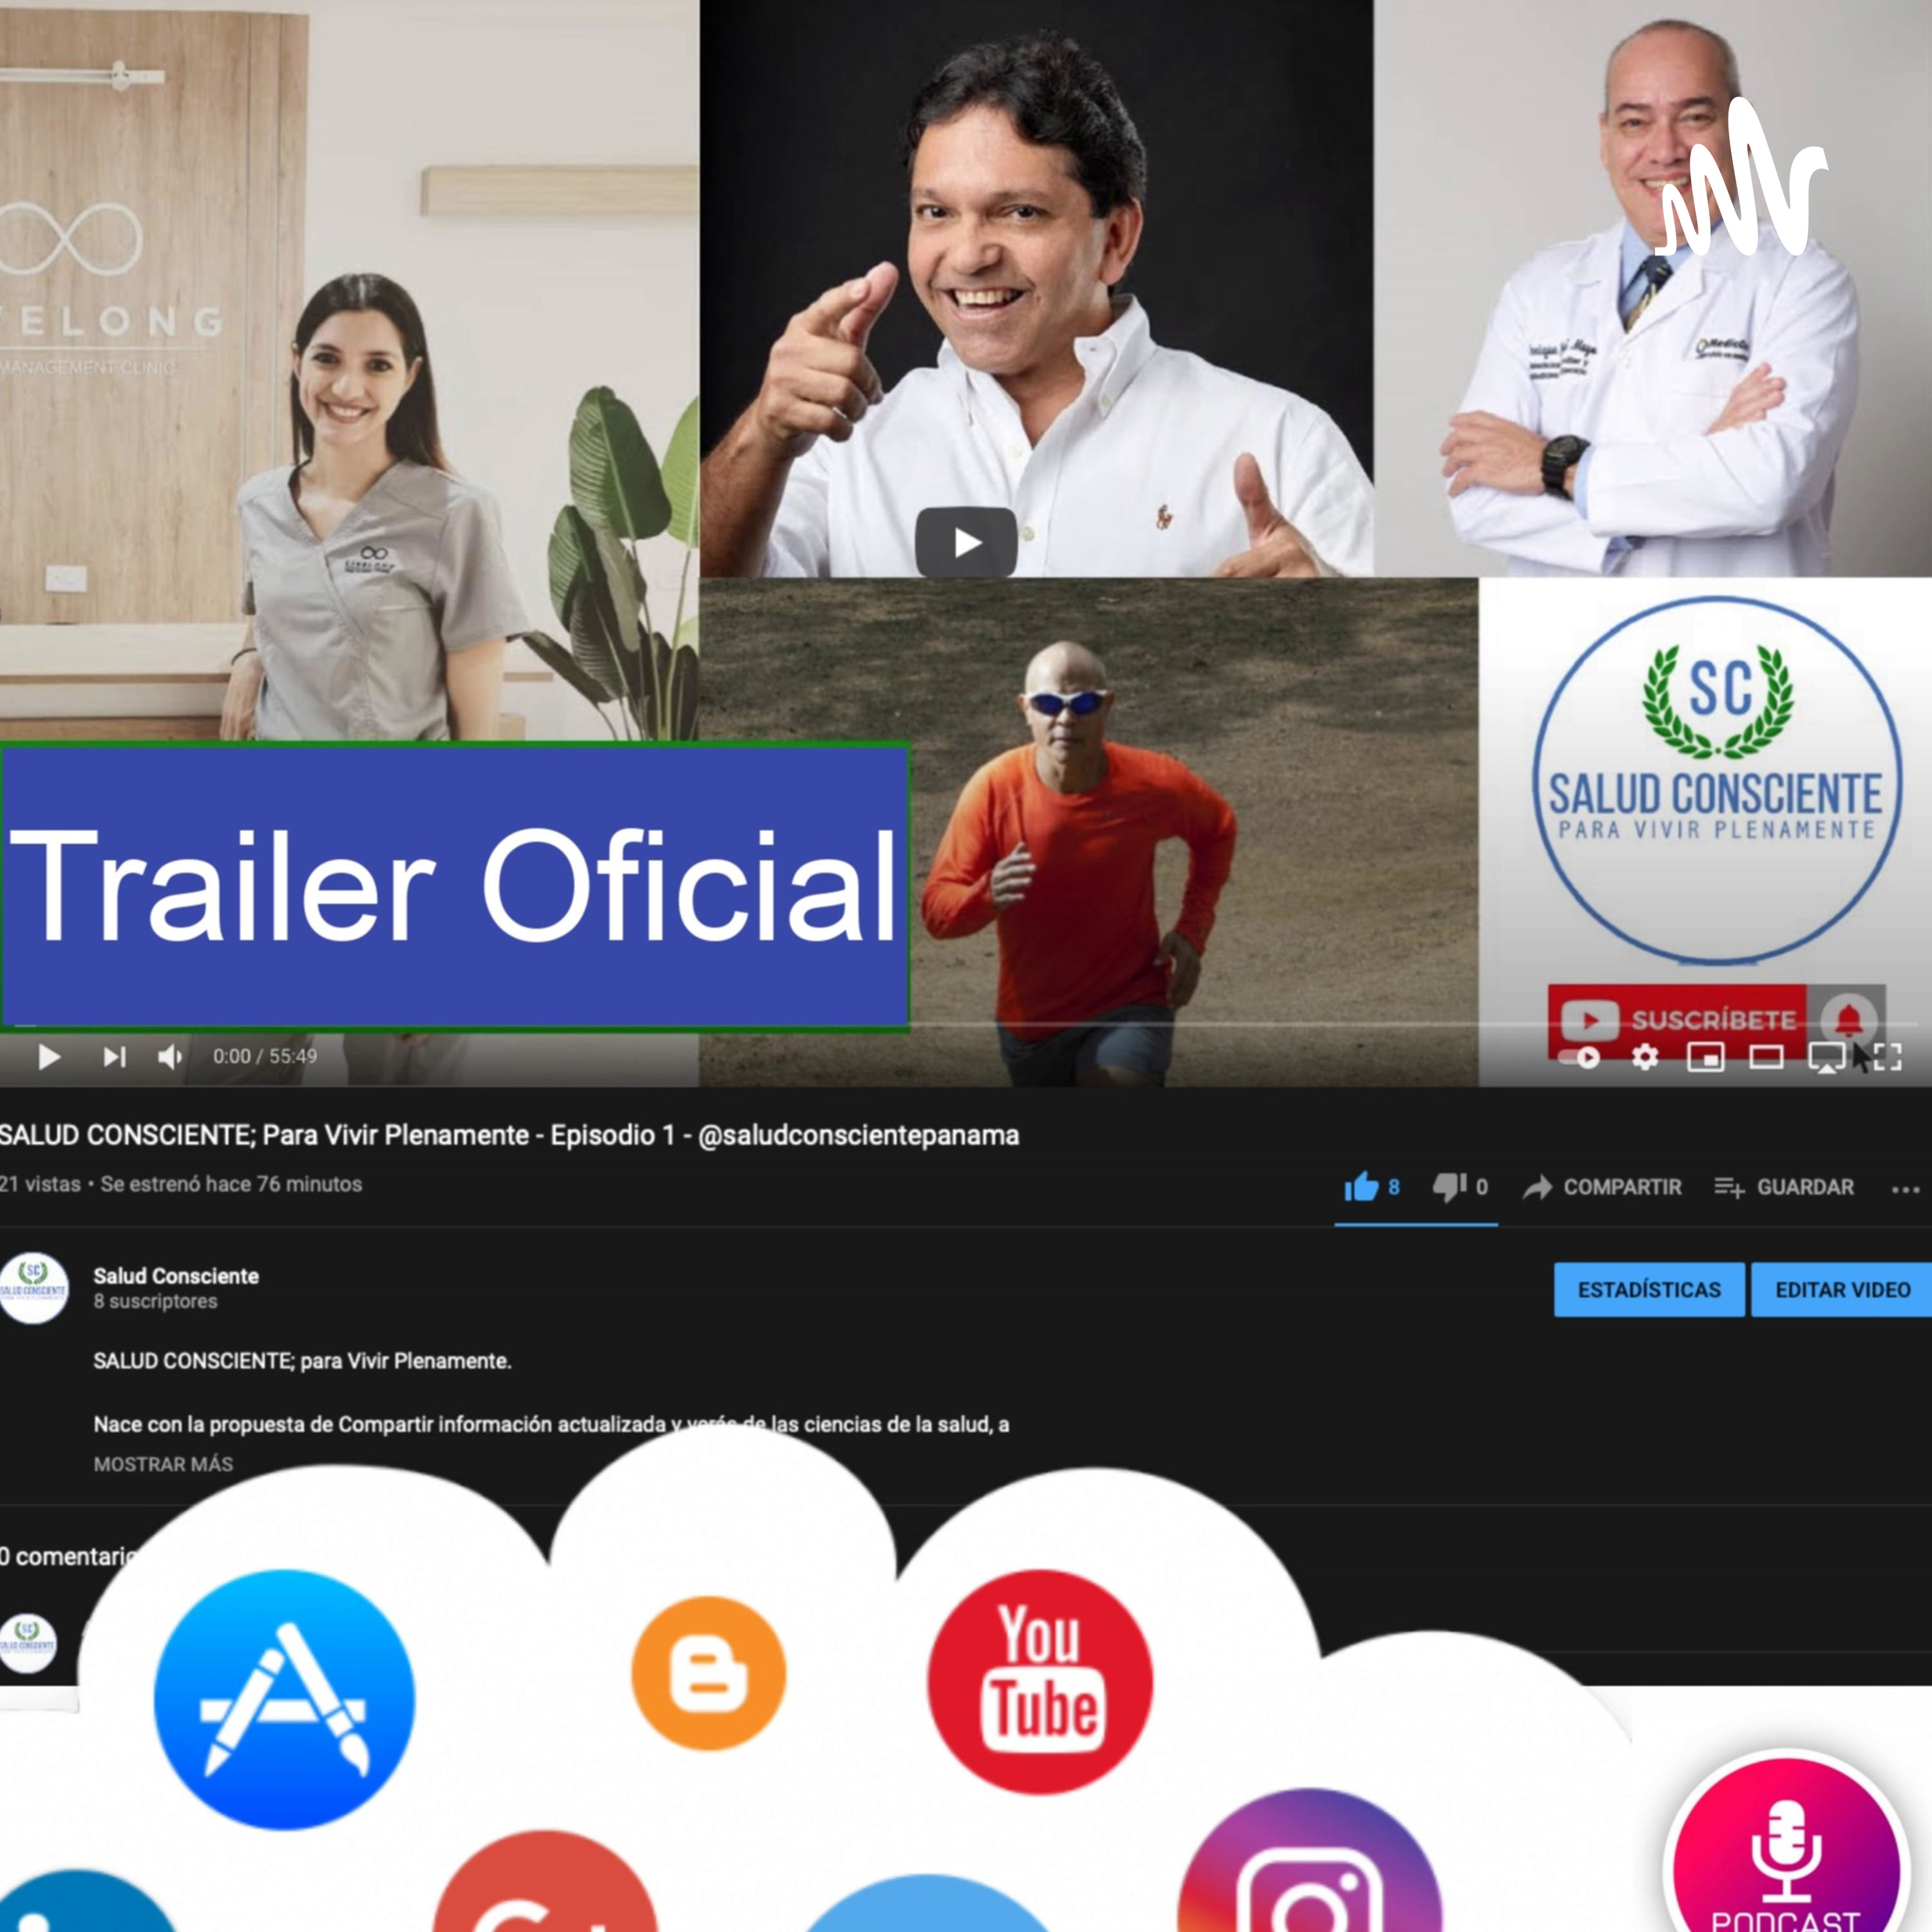Click the play icon in player controls

pyautogui.click(x=48, y=1056)
